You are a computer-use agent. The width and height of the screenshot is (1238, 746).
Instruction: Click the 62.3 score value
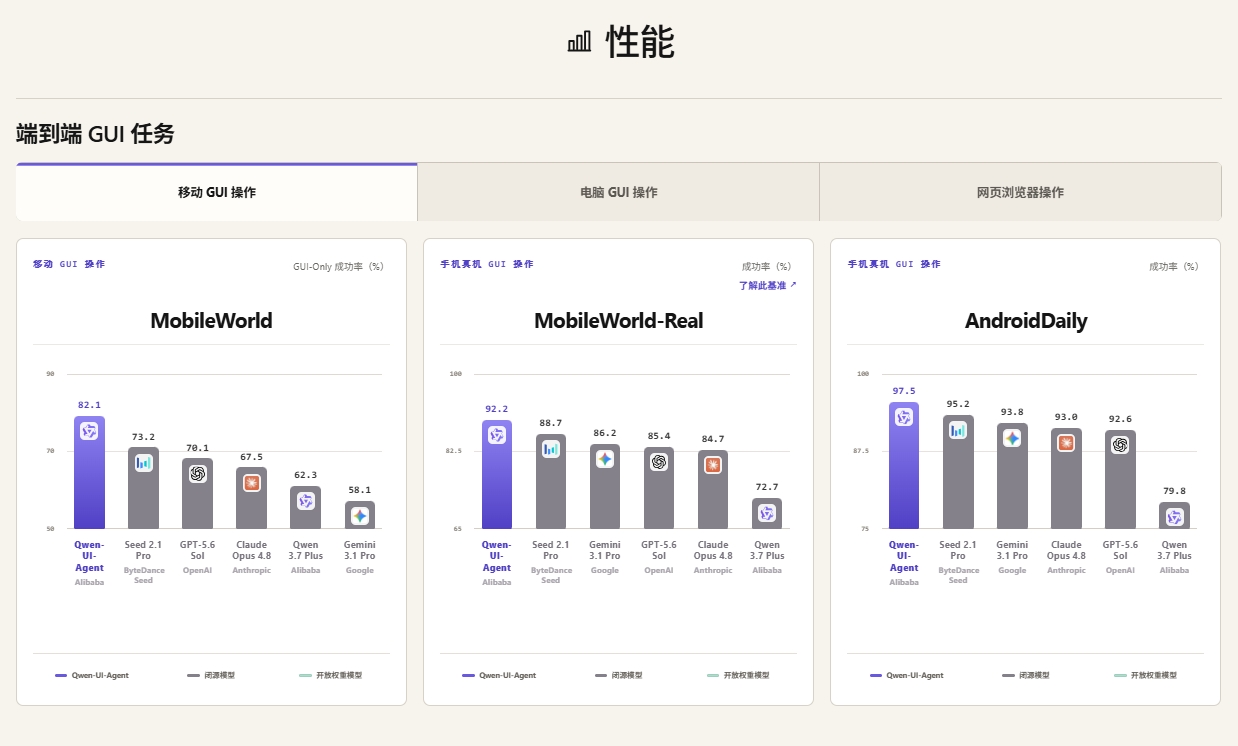(x=305, y=475)
